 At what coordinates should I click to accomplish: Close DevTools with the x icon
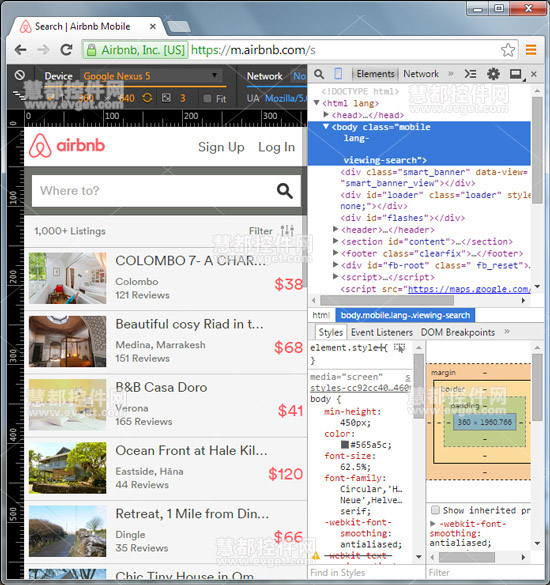point(534,74)
